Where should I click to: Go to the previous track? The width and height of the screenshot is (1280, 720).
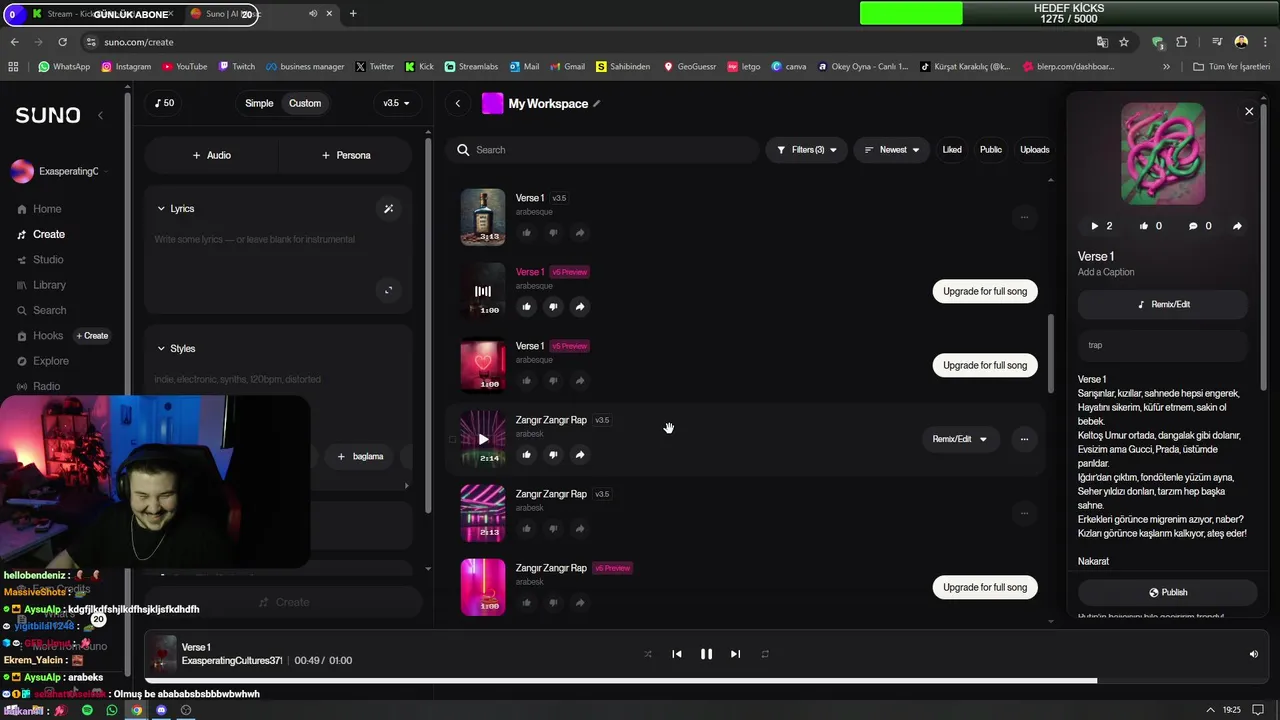(x=677, y=654)
